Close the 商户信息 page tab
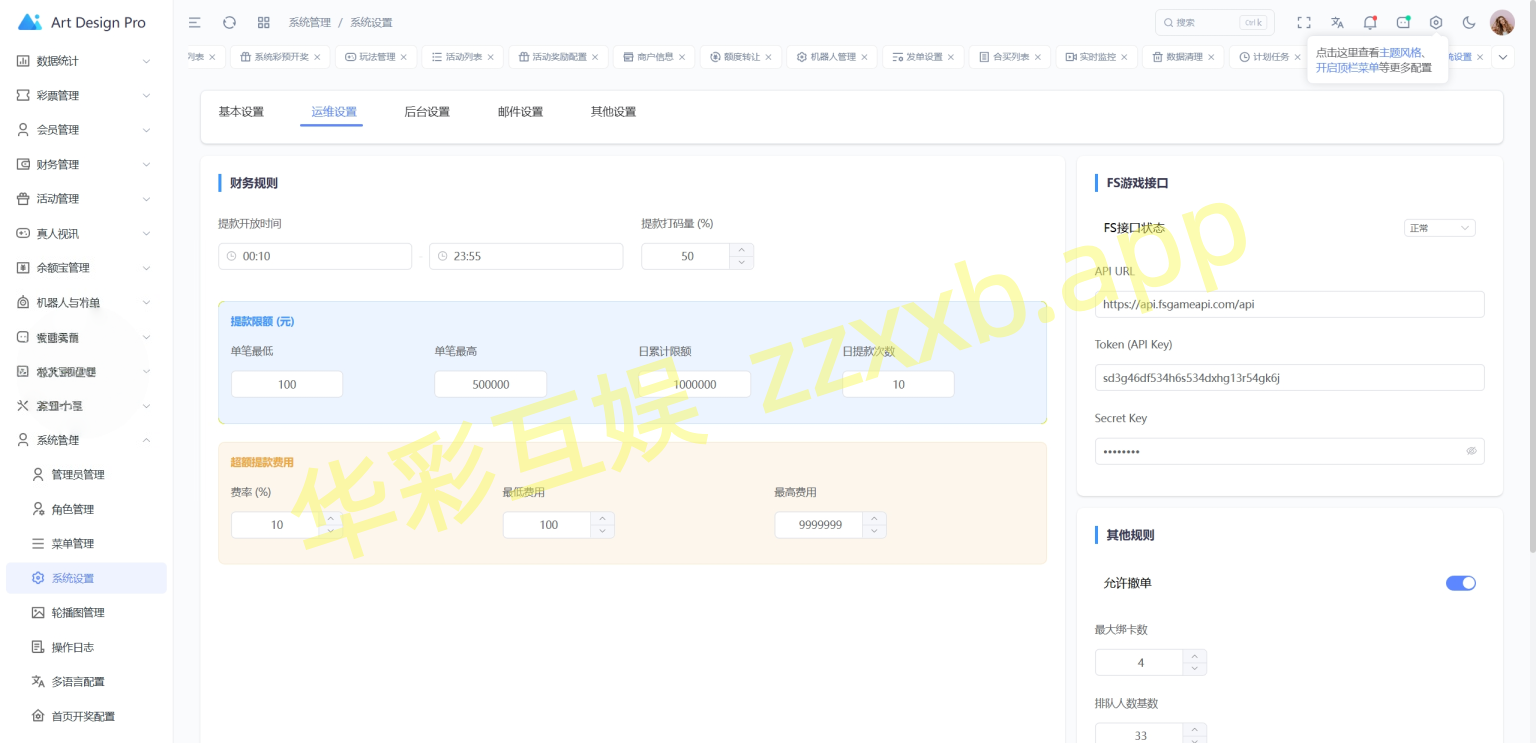Image resolution: width=1536 pixels, height=743 pixels. [x=682, y=57]
